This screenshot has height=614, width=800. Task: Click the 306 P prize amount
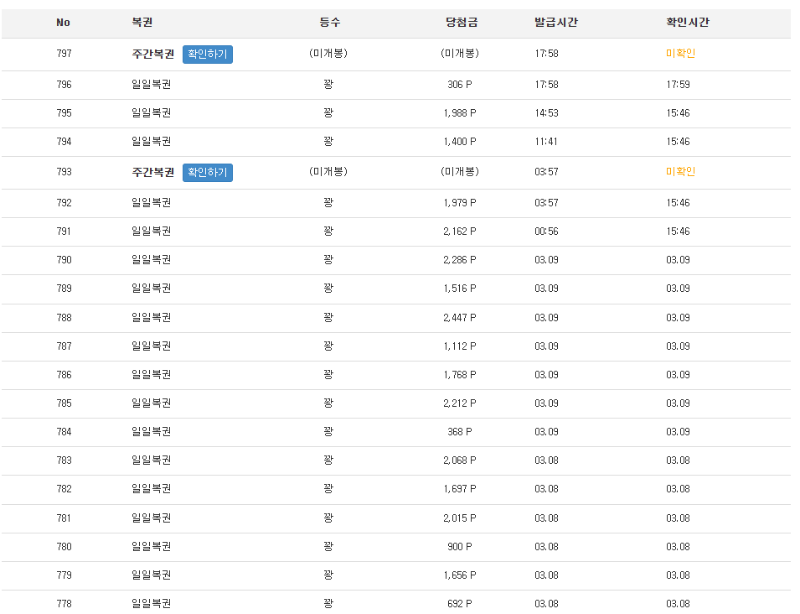(460, 85)
